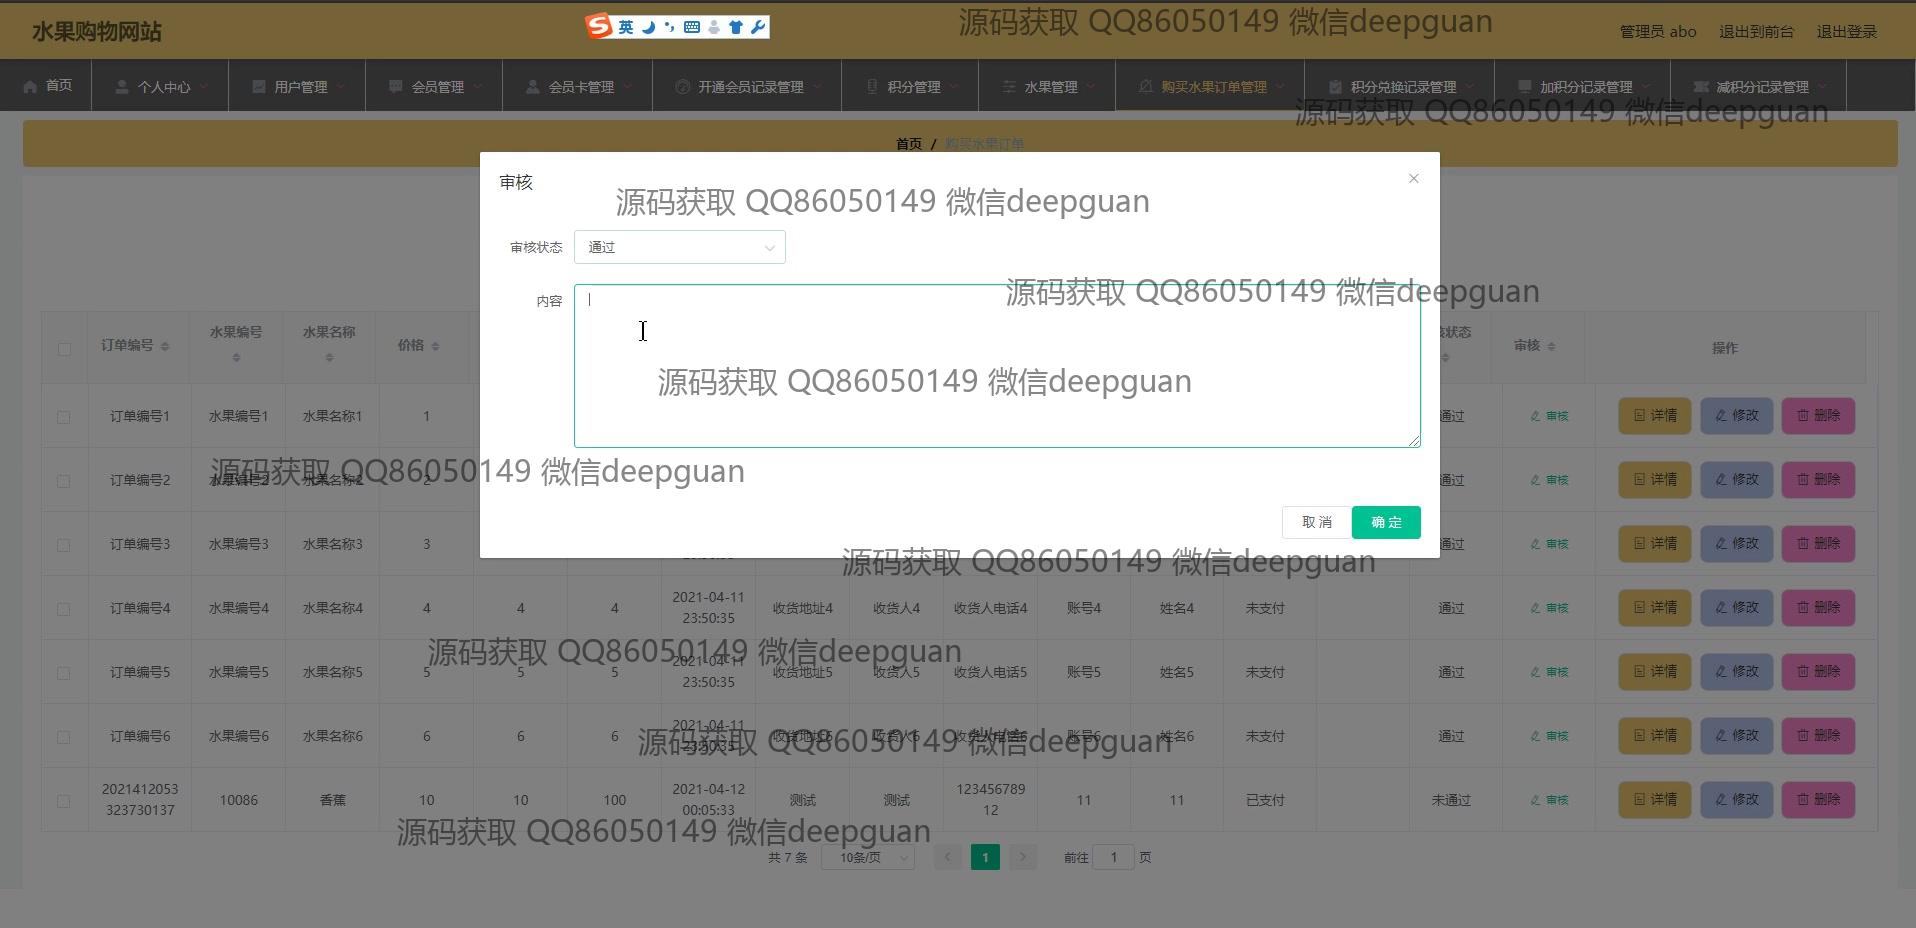Viewport: 1916px width, 928px height.
Task: Open the 审核状态 dropdown showing 通过
Action: (x=679, y=247)
